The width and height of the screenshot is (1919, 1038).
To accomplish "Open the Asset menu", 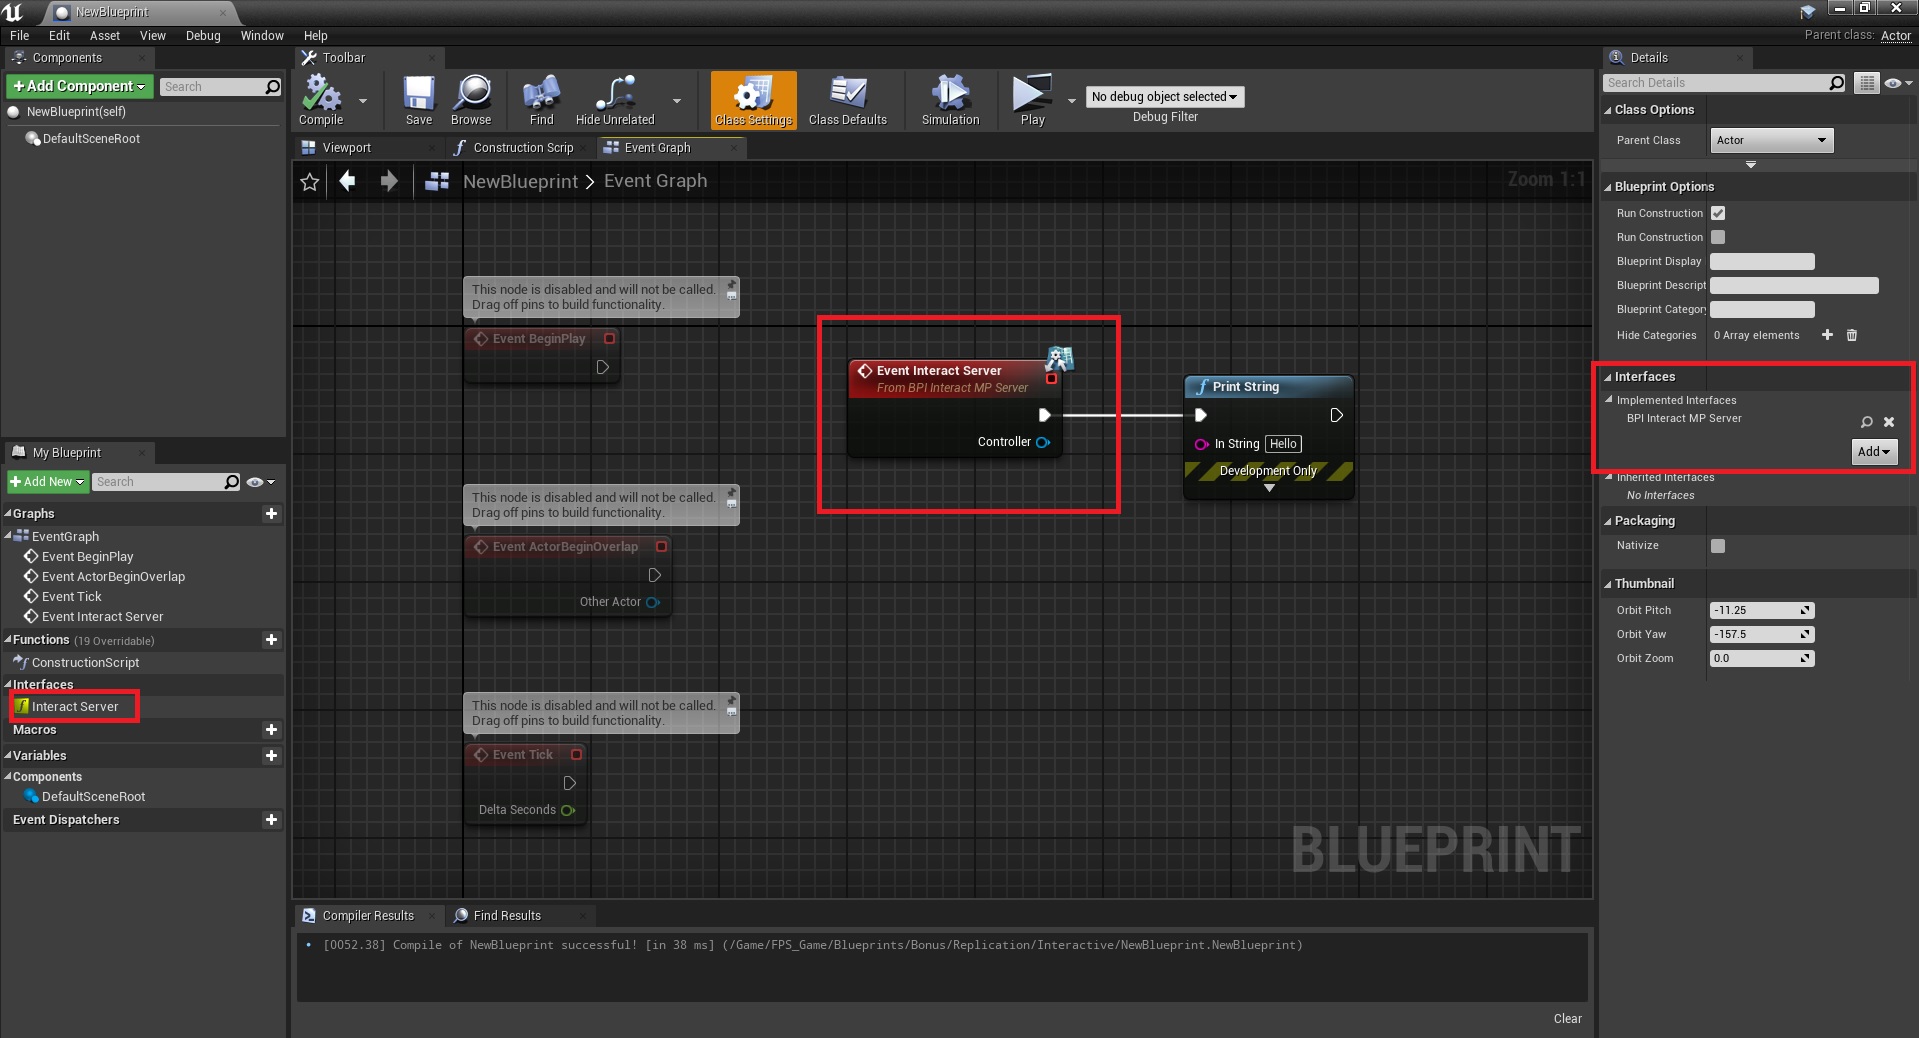I will pos(104,35).
